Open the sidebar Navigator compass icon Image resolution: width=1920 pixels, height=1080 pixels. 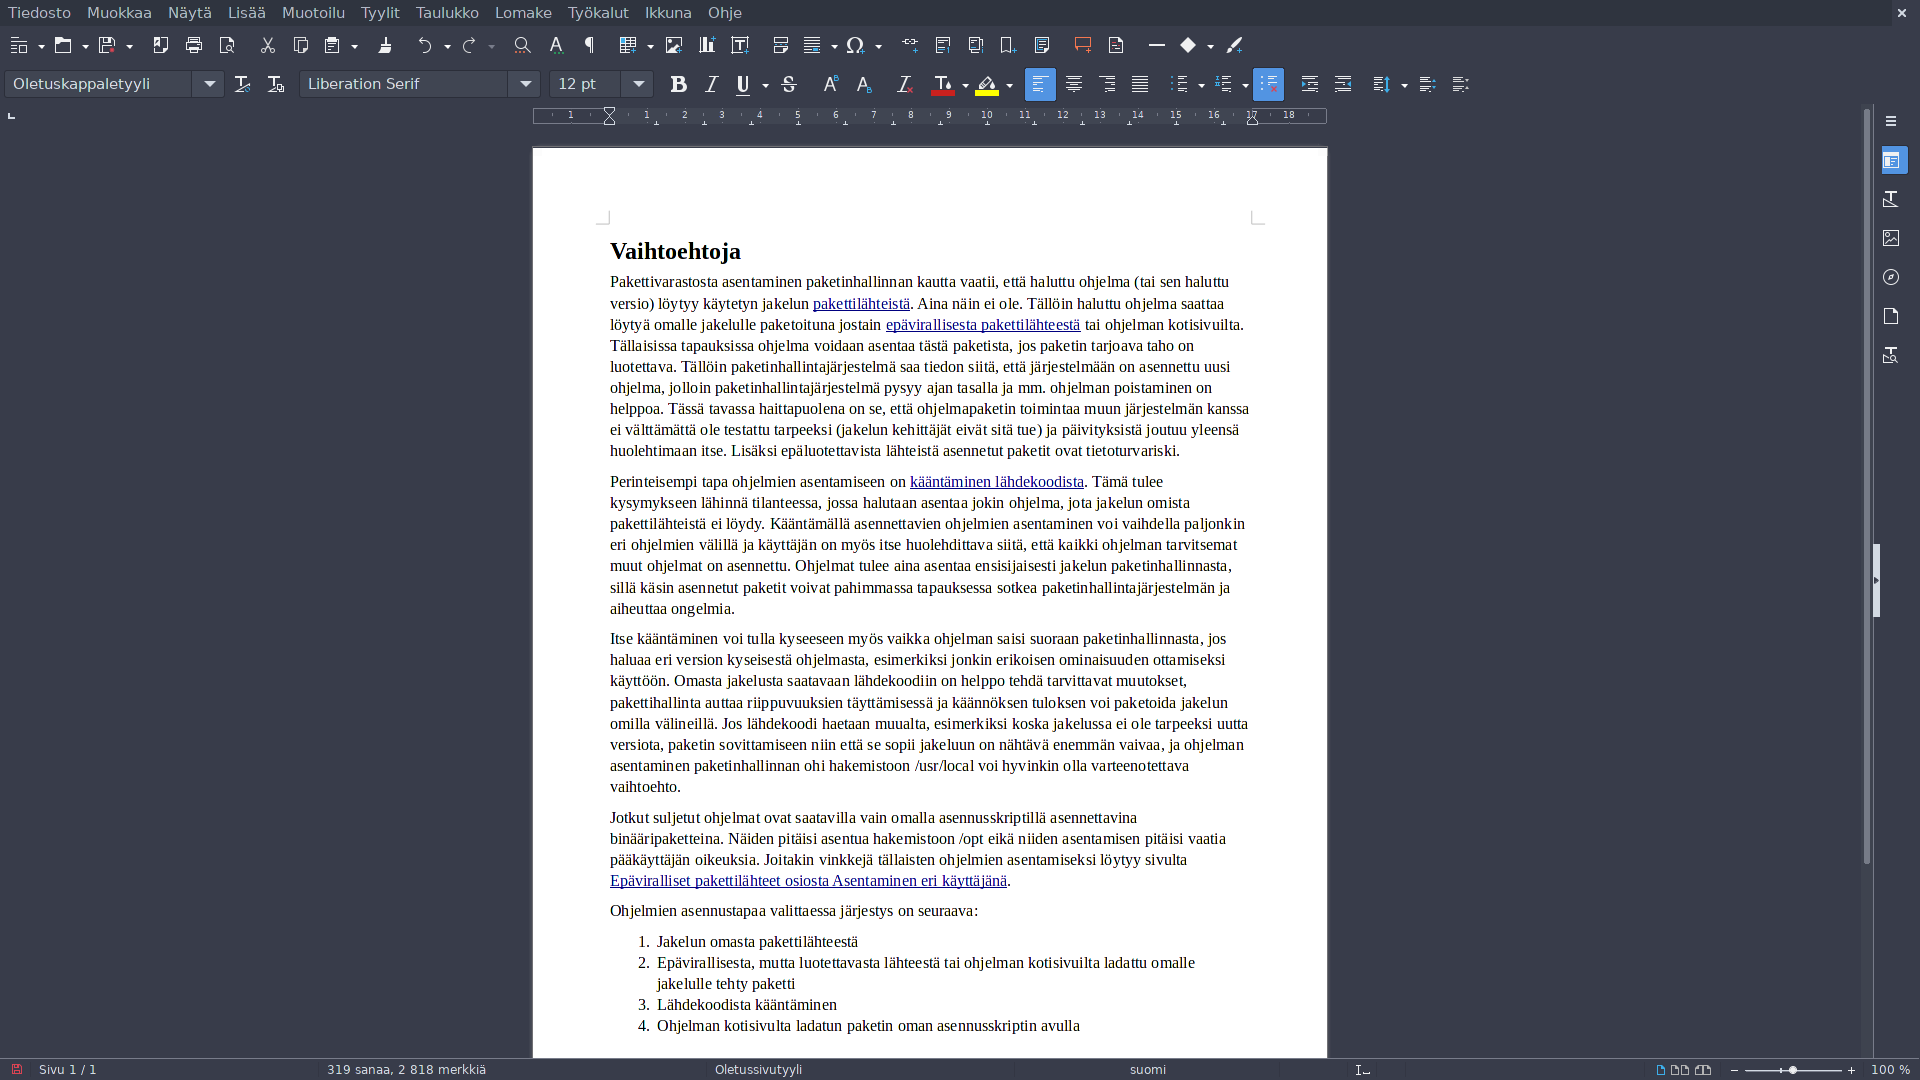[1891, 277]
